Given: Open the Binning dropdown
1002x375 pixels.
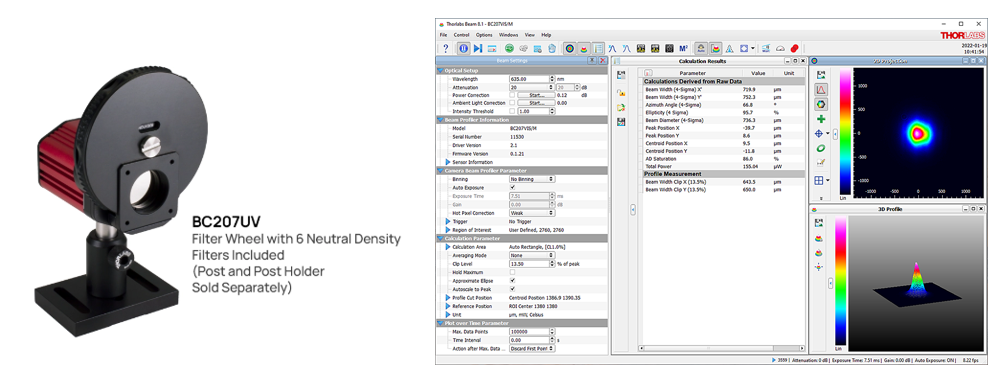Looking at the screenshot, I should (532, 180).
